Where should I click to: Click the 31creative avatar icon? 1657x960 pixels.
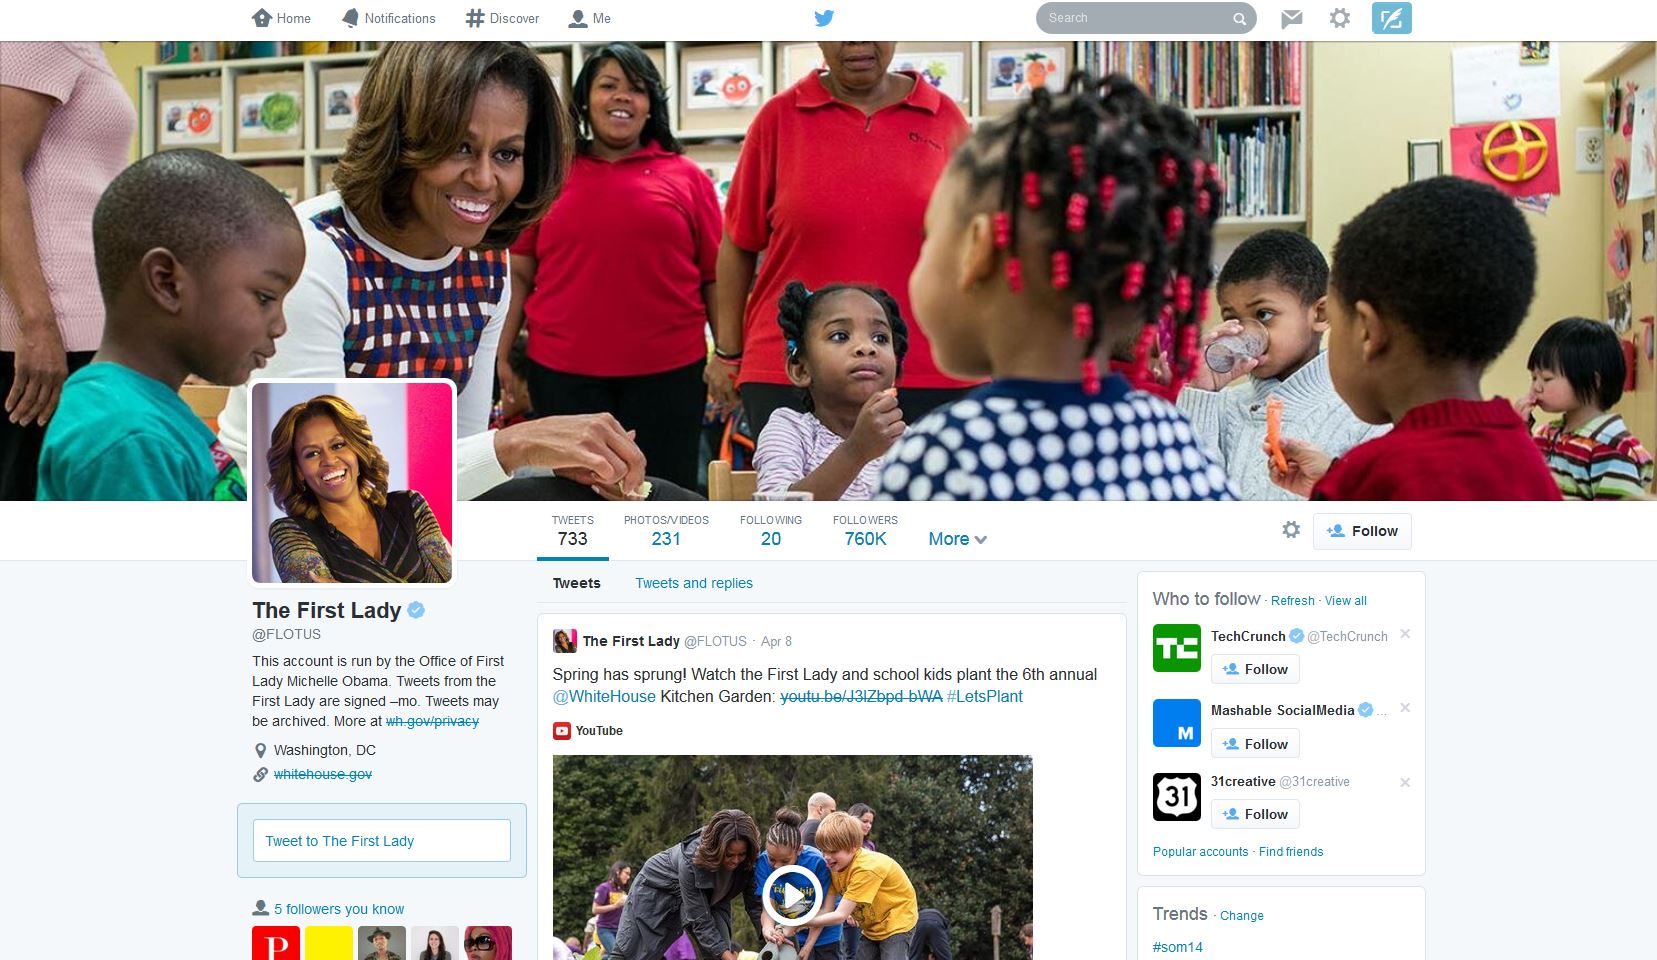[x=1177, y=797]
